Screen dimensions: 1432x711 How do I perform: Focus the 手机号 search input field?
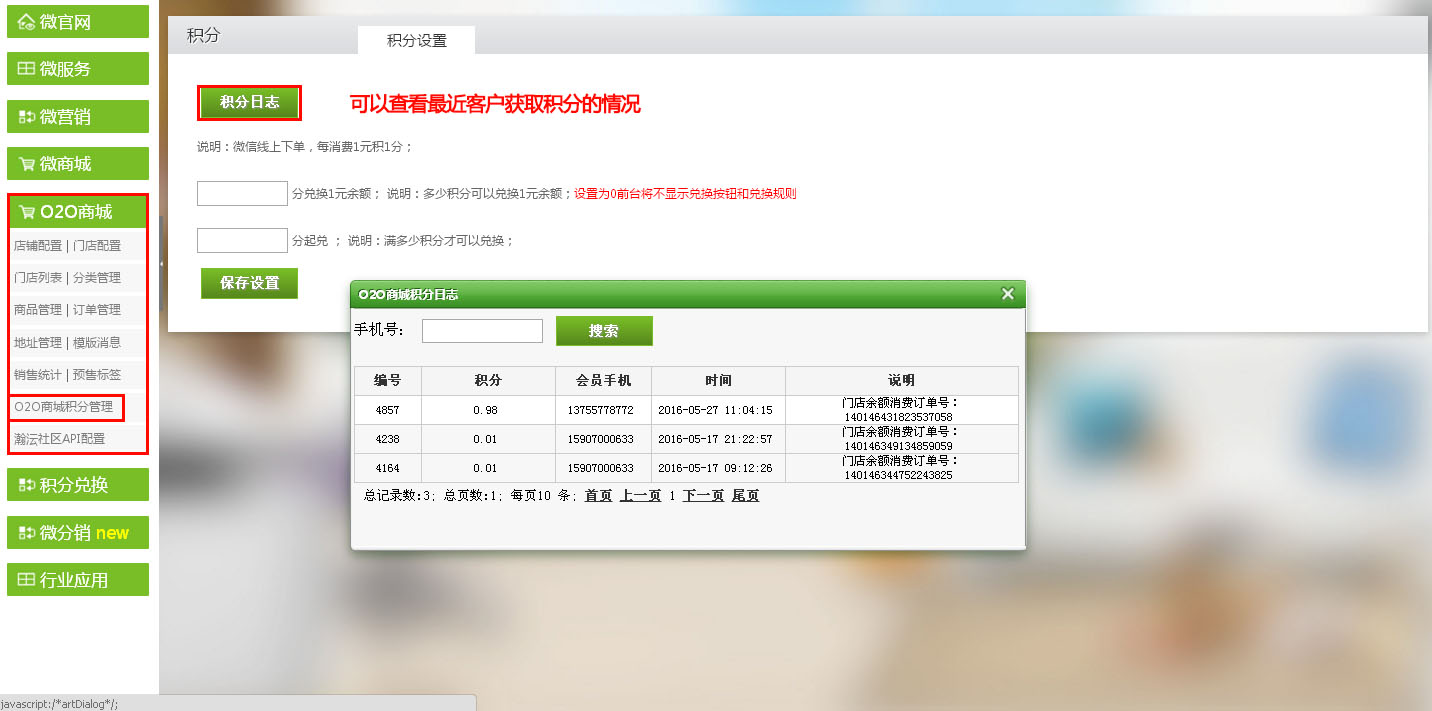tap(482, 331)
